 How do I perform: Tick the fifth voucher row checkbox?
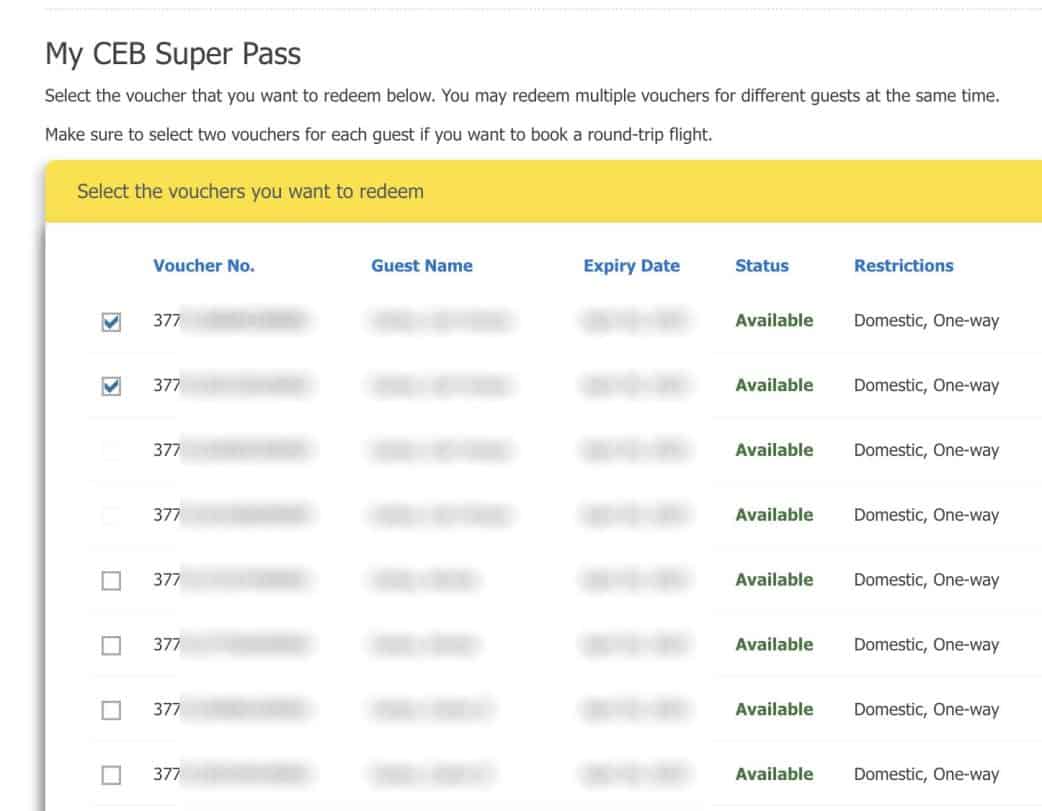[x=112, y=581]
